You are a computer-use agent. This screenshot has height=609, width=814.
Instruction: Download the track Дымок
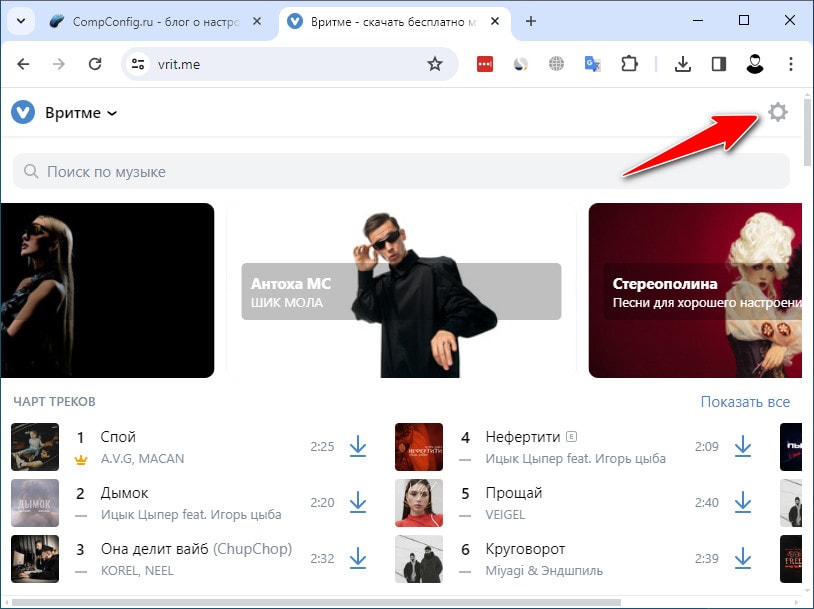pos(358,503)
